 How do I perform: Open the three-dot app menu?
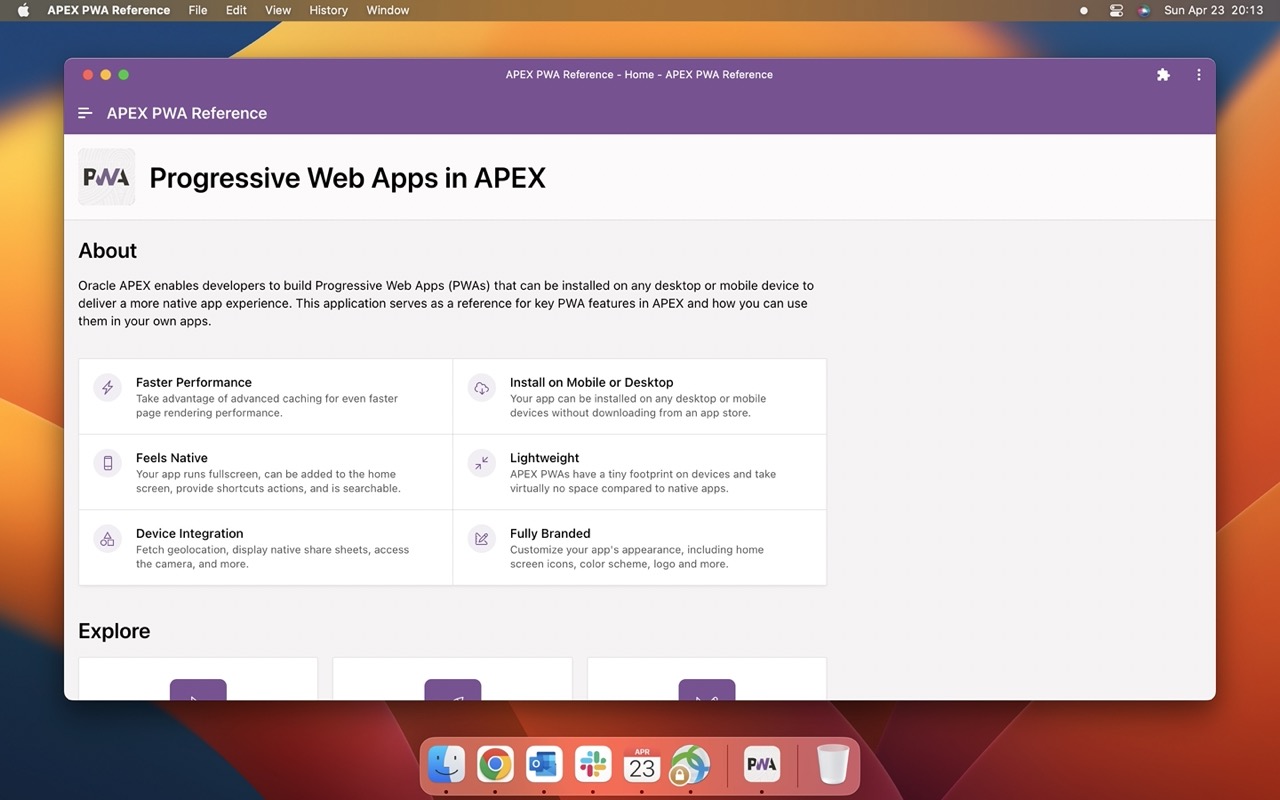click(x=1198, y=75)
